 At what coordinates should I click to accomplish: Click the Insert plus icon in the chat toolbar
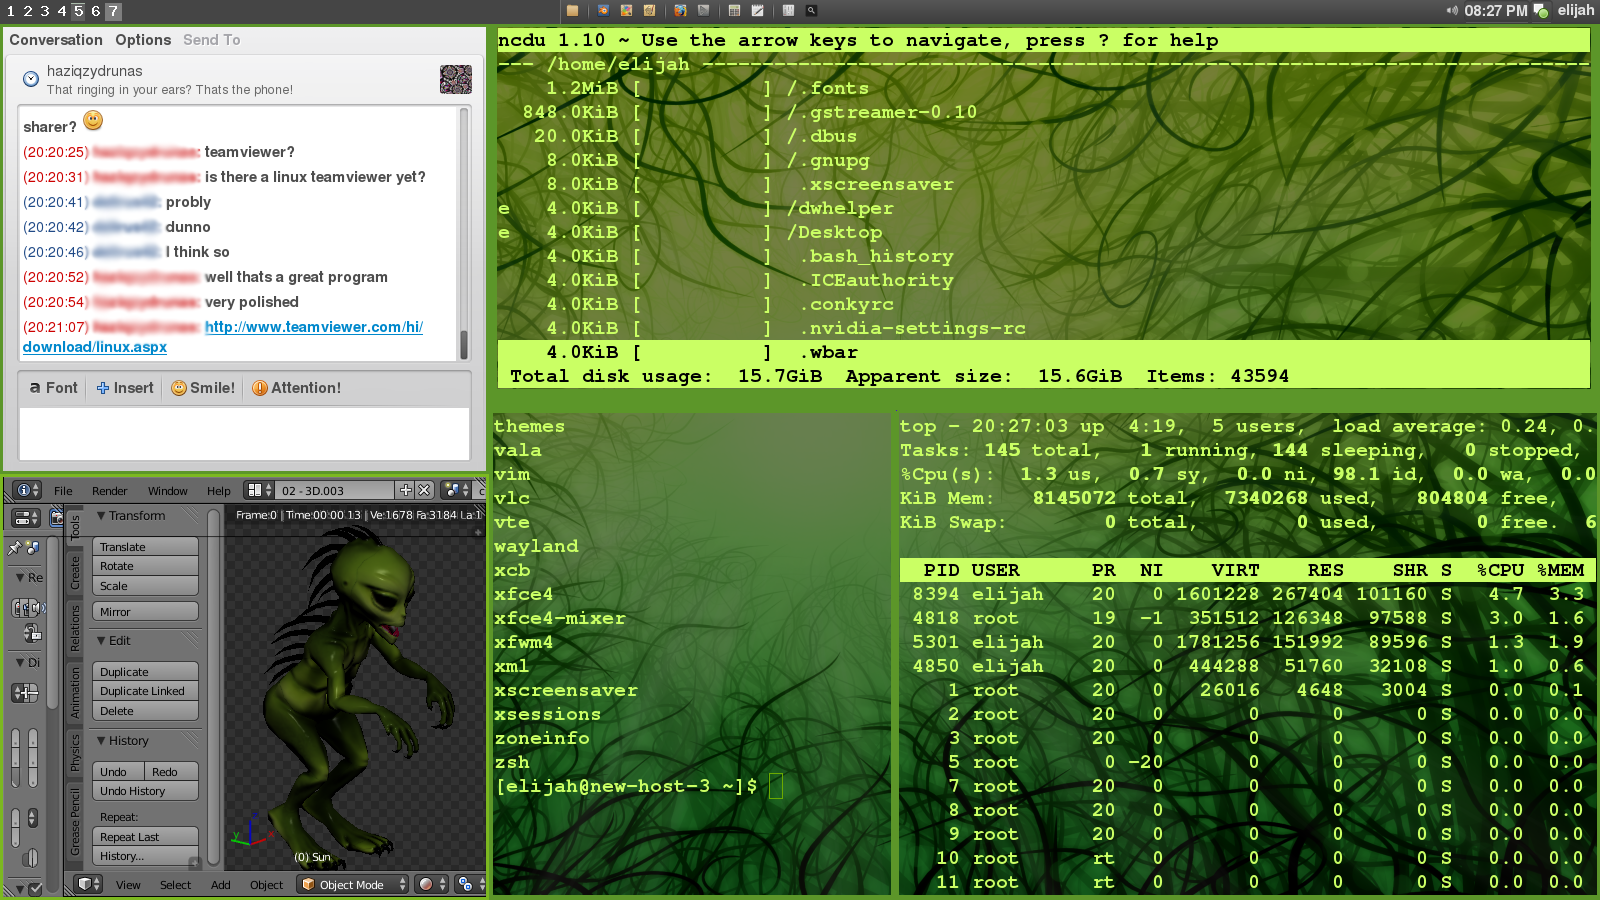(x=103, y=388)
